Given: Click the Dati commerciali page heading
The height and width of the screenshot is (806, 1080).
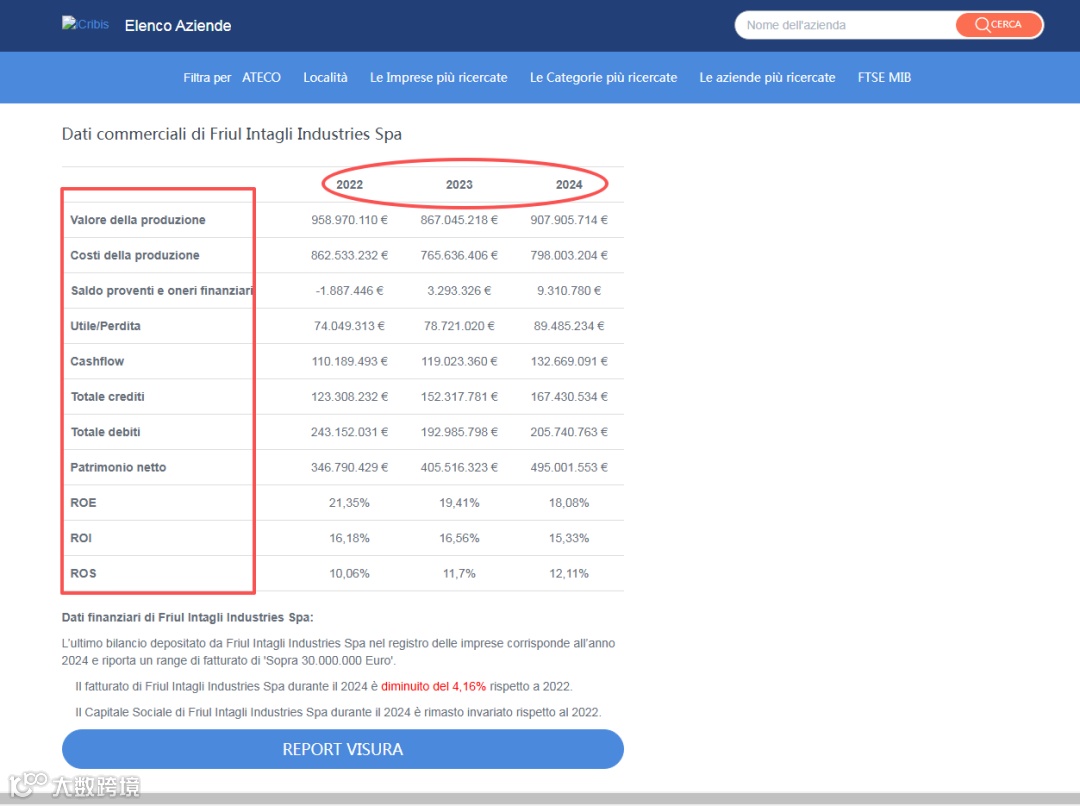Looking at the screenshot, I should (231, 134).
